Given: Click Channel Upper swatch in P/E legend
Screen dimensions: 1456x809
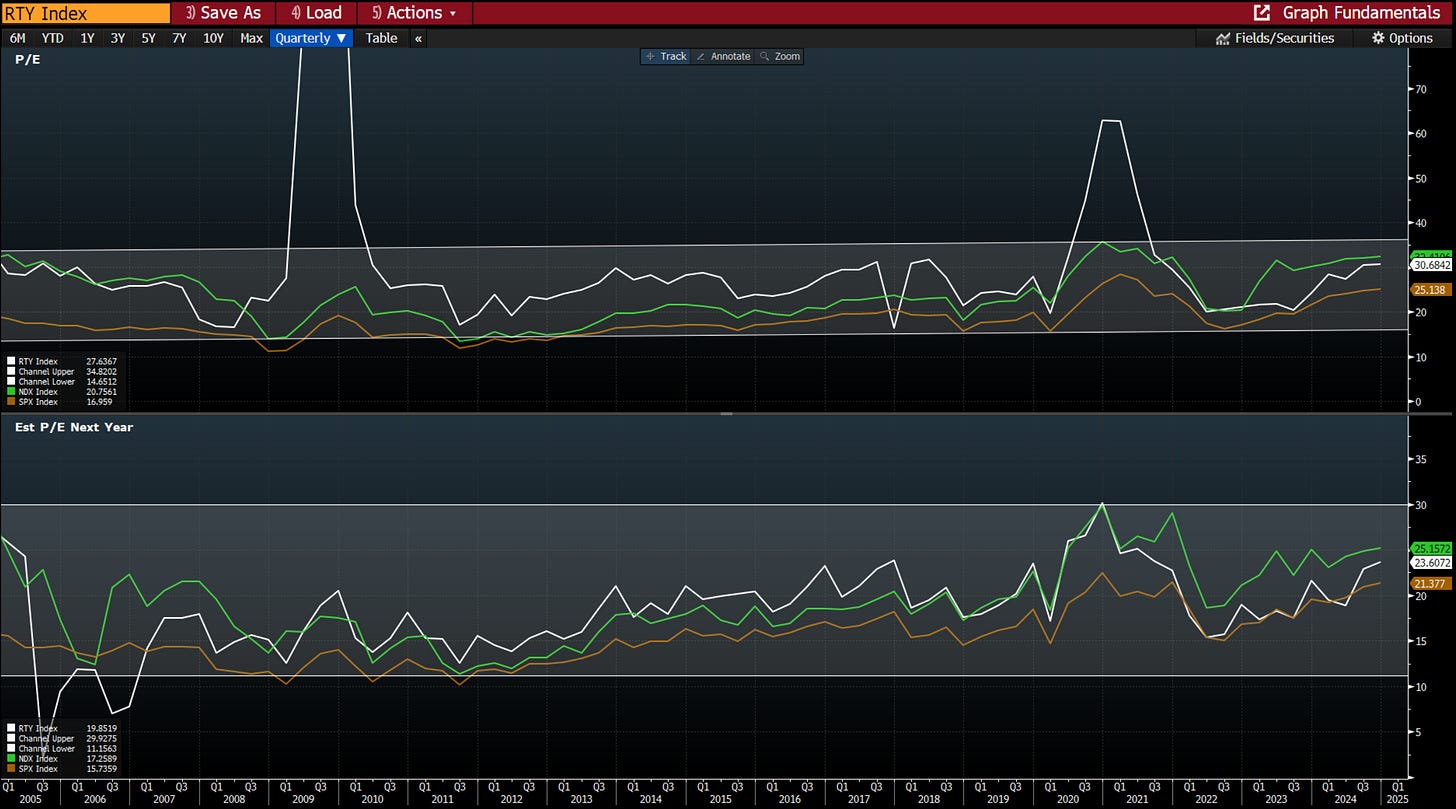Looking at the screenshot, I should (10, 372).
